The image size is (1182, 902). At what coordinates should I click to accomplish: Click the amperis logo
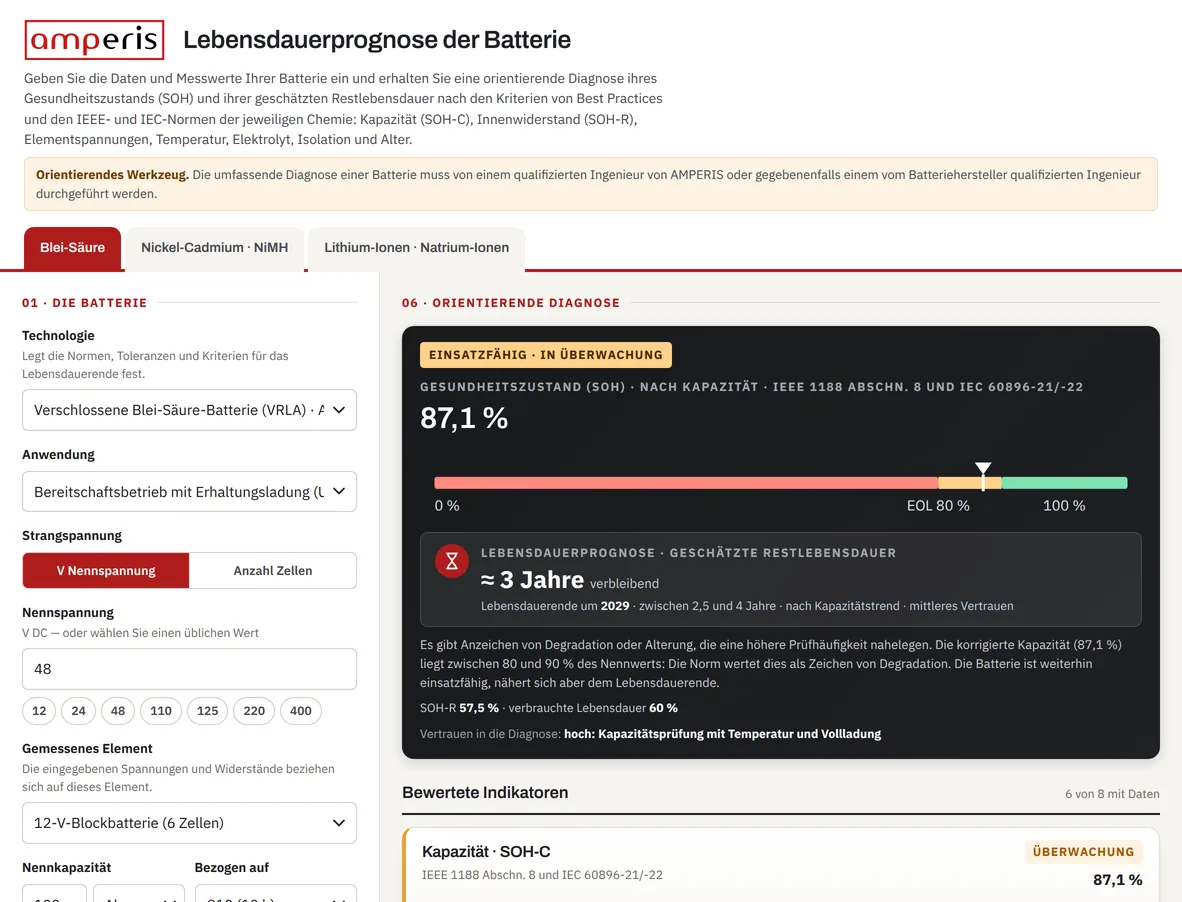click(x=94, y=40)
